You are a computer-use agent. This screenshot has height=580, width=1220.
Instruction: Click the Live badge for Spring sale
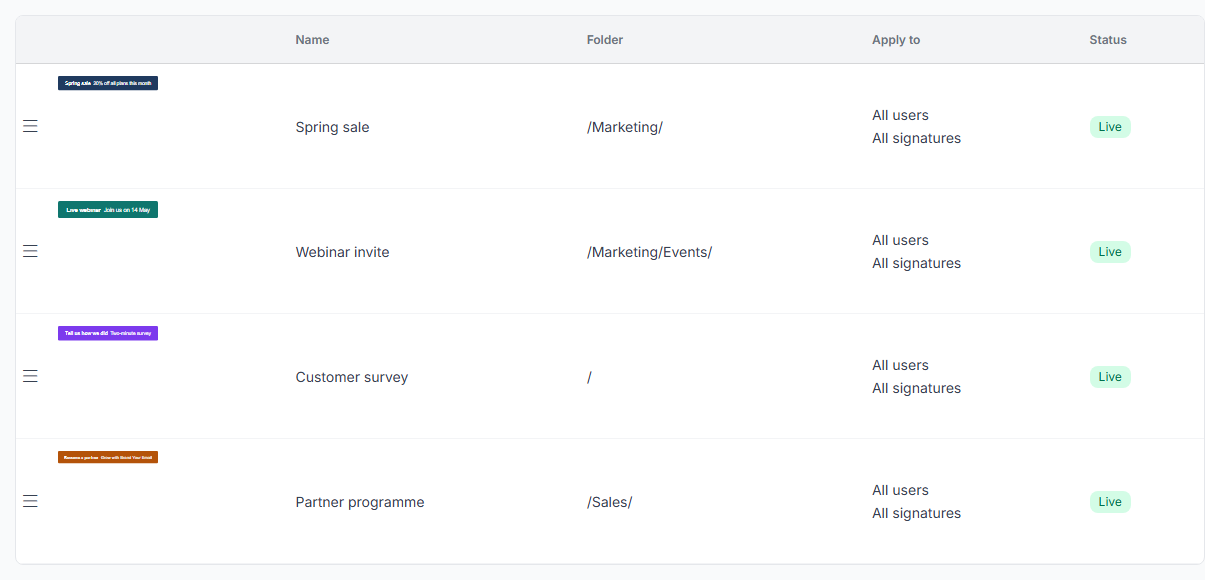(1110, 127)
